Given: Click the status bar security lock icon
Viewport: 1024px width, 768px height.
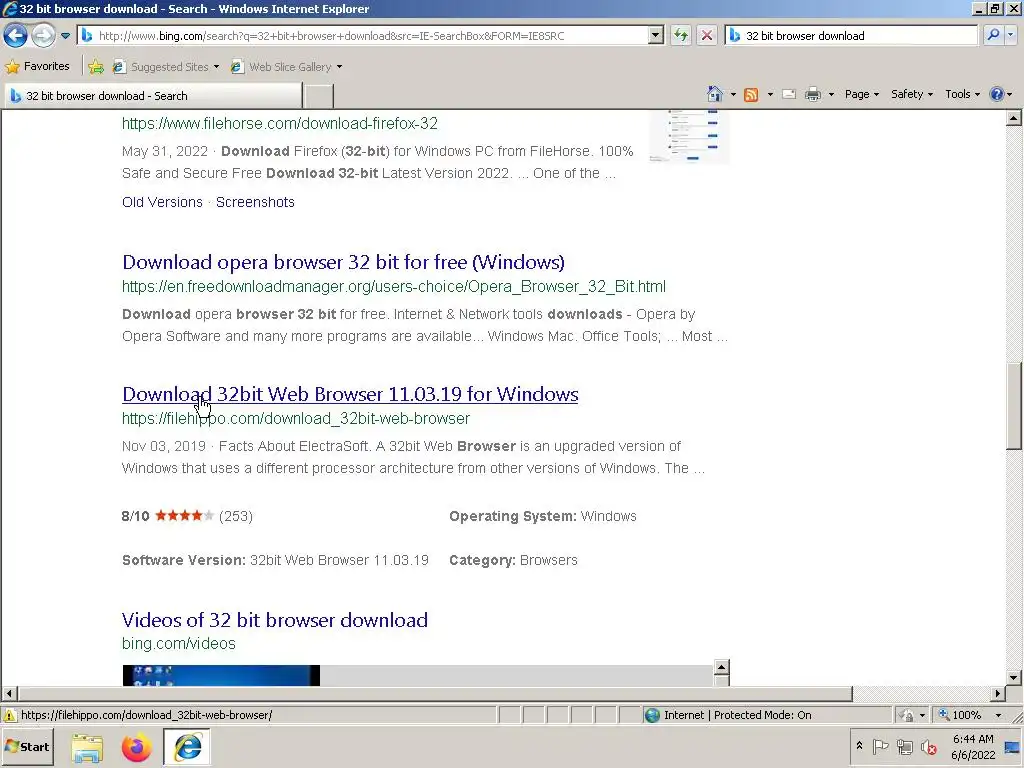Looking at the screenshot, I should click(907, 715).
